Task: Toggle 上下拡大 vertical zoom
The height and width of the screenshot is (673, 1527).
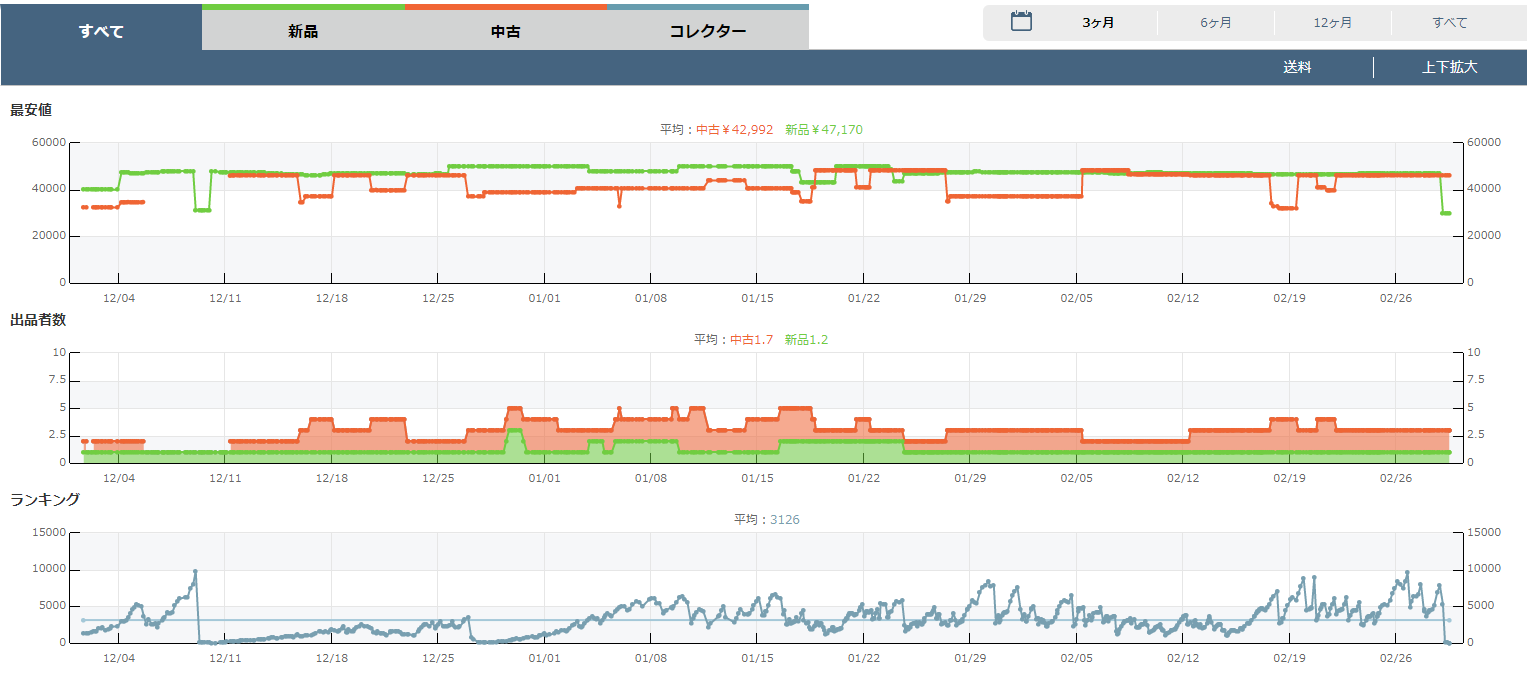Action: point(1449,68)
